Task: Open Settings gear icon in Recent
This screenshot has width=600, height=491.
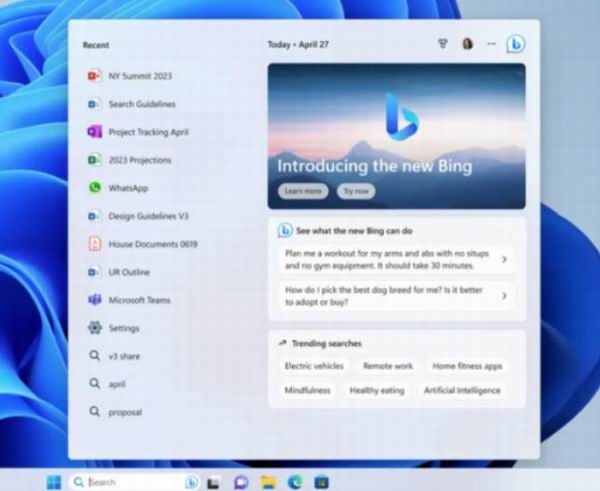Action: tap(95, 328)
